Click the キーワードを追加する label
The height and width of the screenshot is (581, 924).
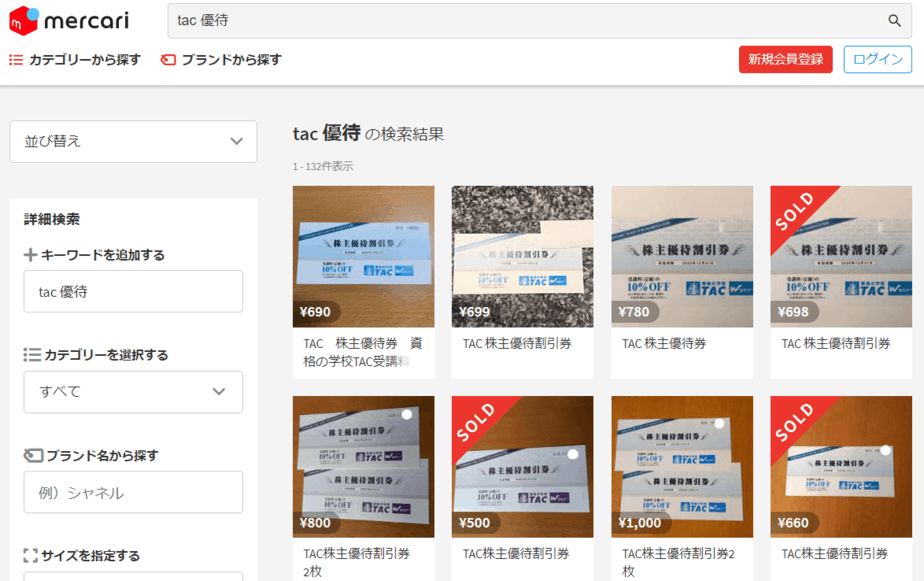tap(103, 255)
